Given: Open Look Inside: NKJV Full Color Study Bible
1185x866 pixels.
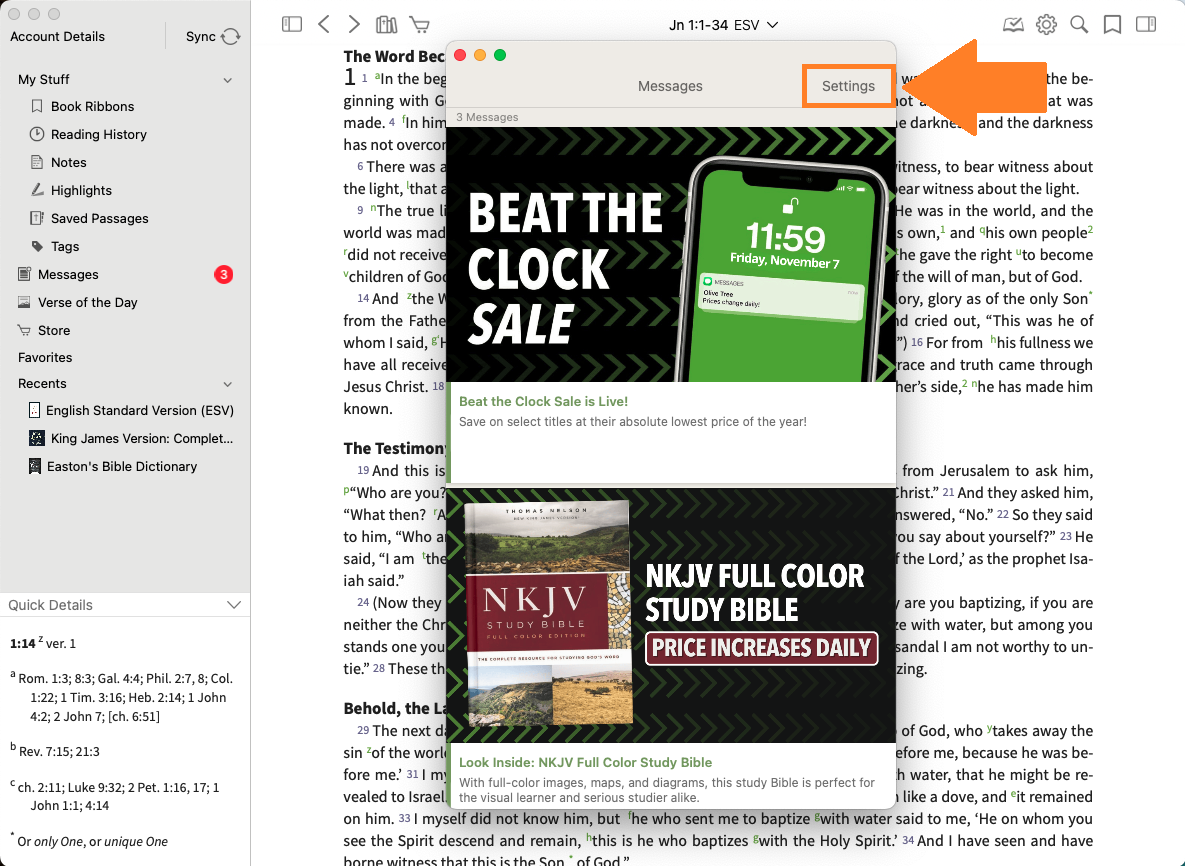Looking at the screenshot, I should coord(585,762).
